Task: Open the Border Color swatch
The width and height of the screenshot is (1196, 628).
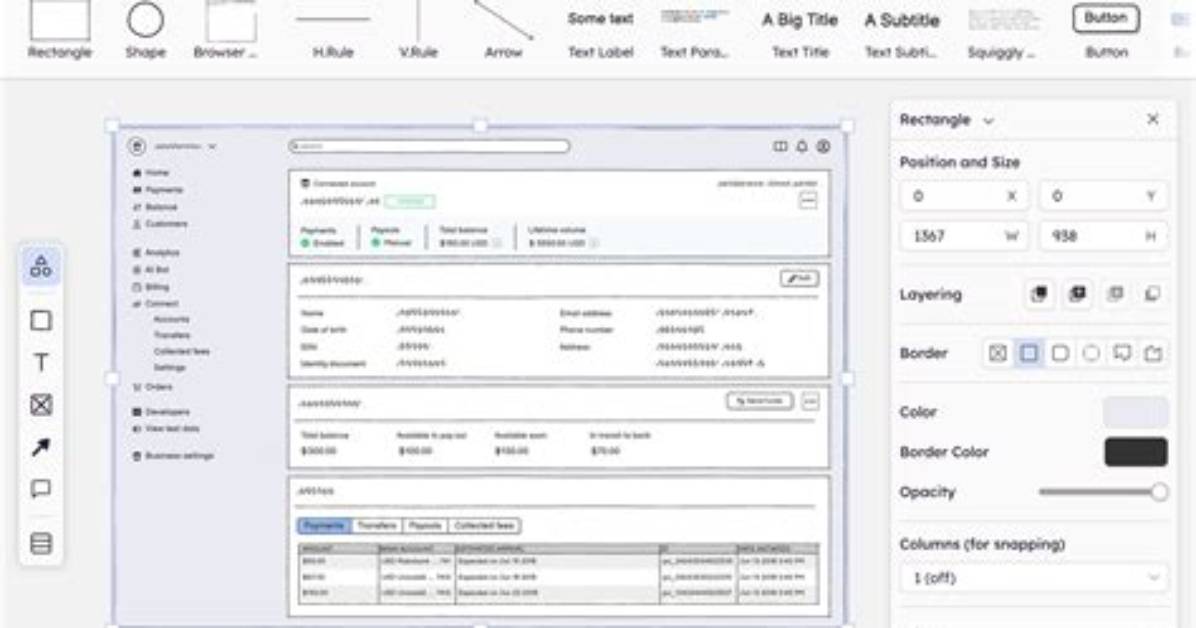Action: (x=1136, y=452)
